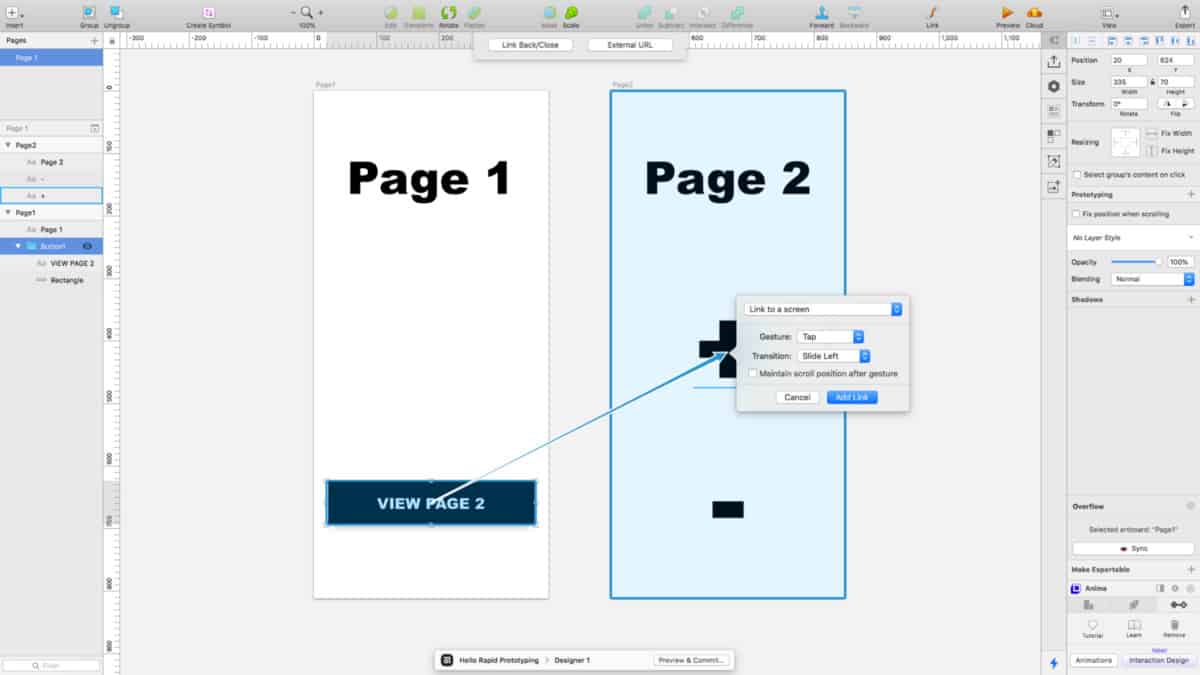Open the Gesture dropdown showing Tap
Viewport: 1200px width, 675px height.
pos(828,336)
